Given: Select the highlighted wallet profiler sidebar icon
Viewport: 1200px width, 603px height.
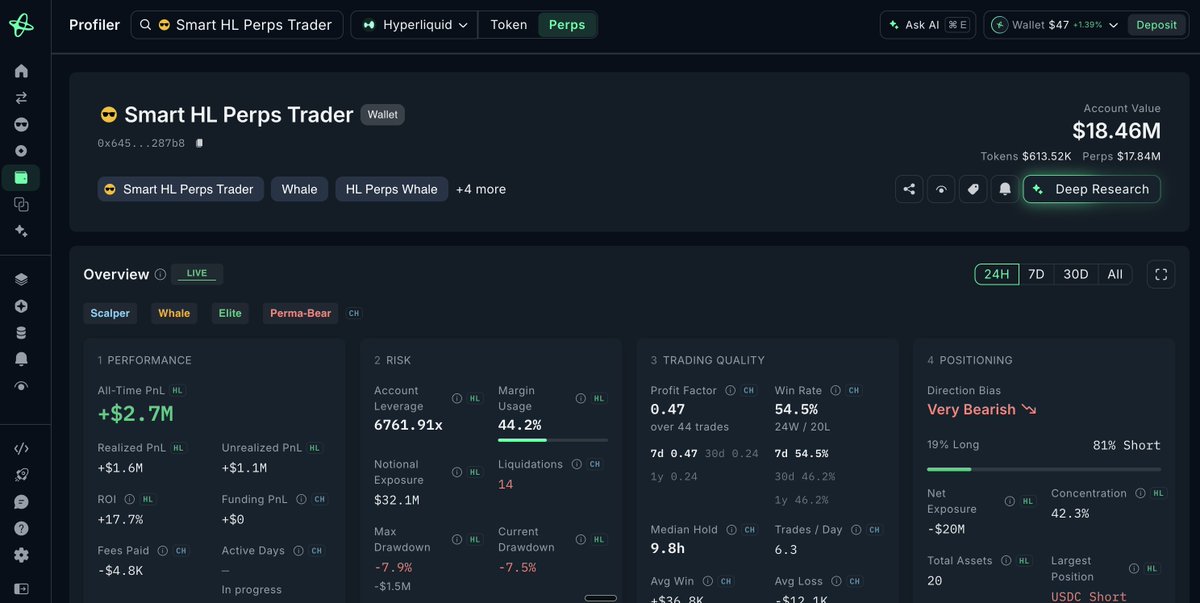Looking at the screenshot, I should [21, 178].
